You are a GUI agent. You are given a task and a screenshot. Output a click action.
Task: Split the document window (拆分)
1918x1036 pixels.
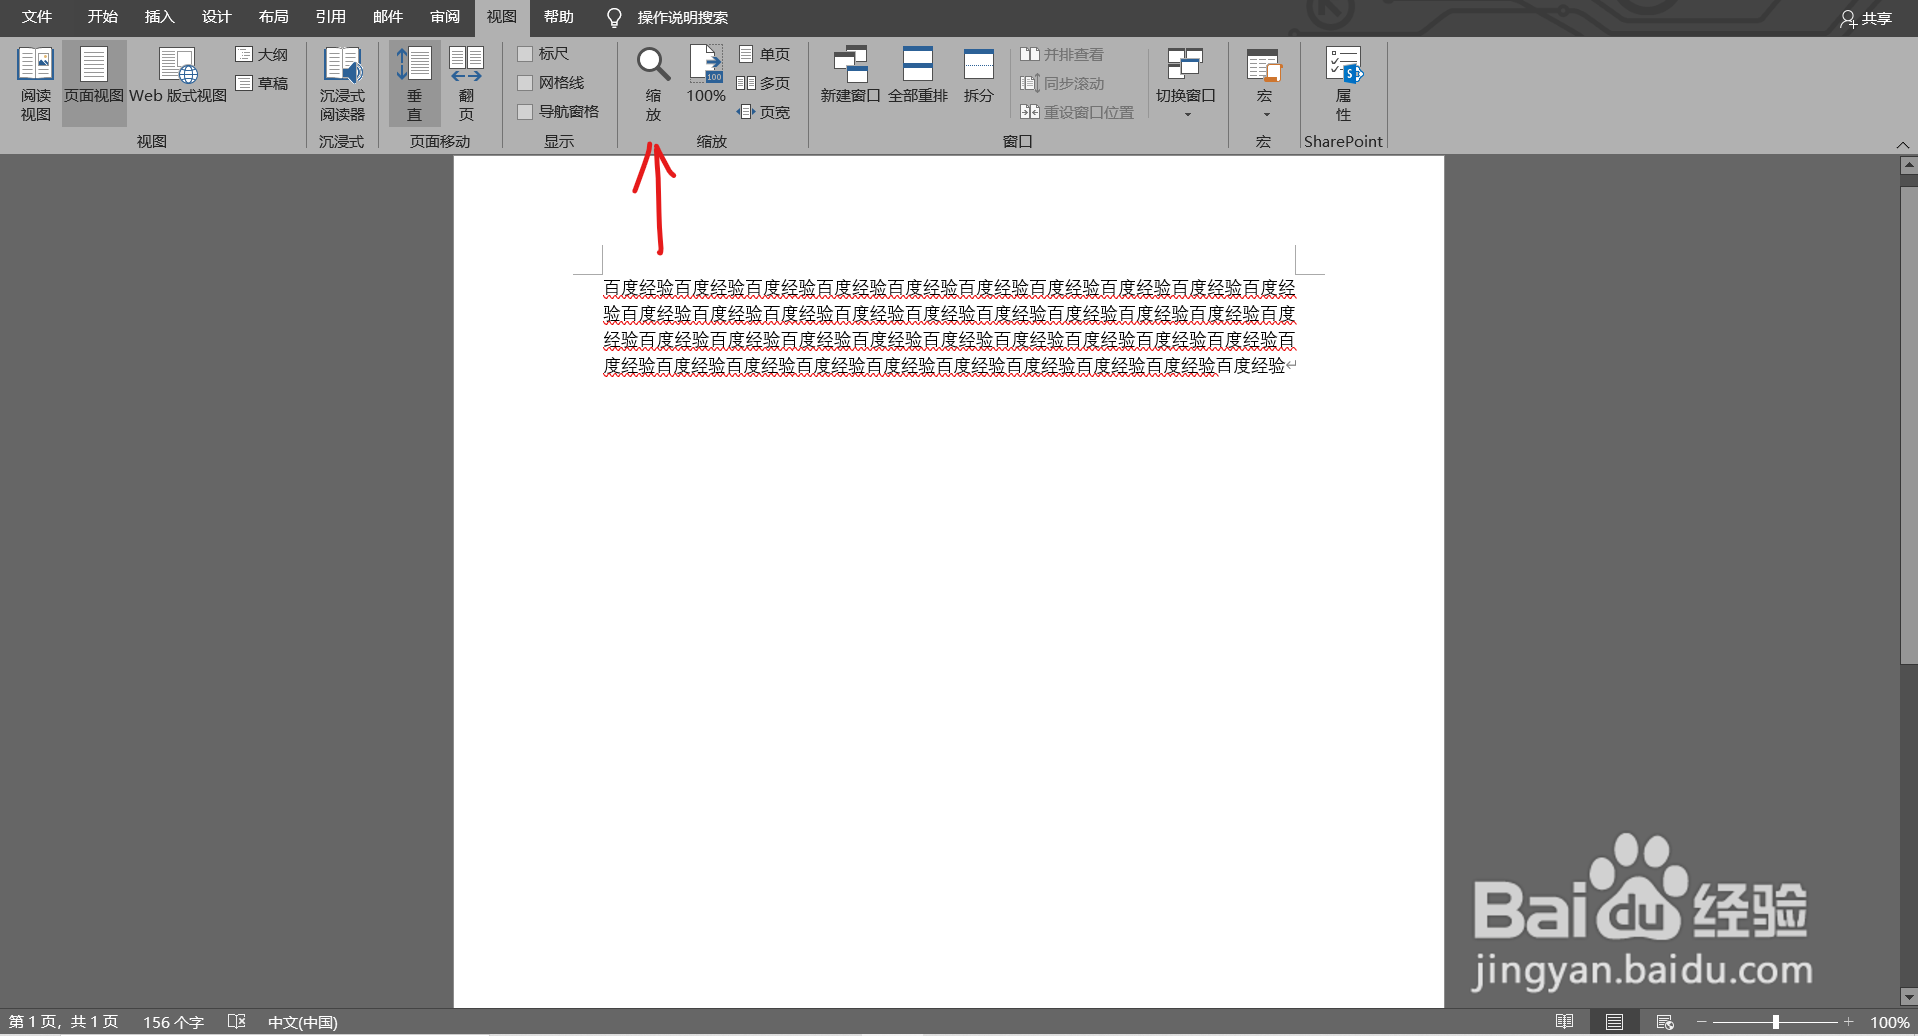978,75
